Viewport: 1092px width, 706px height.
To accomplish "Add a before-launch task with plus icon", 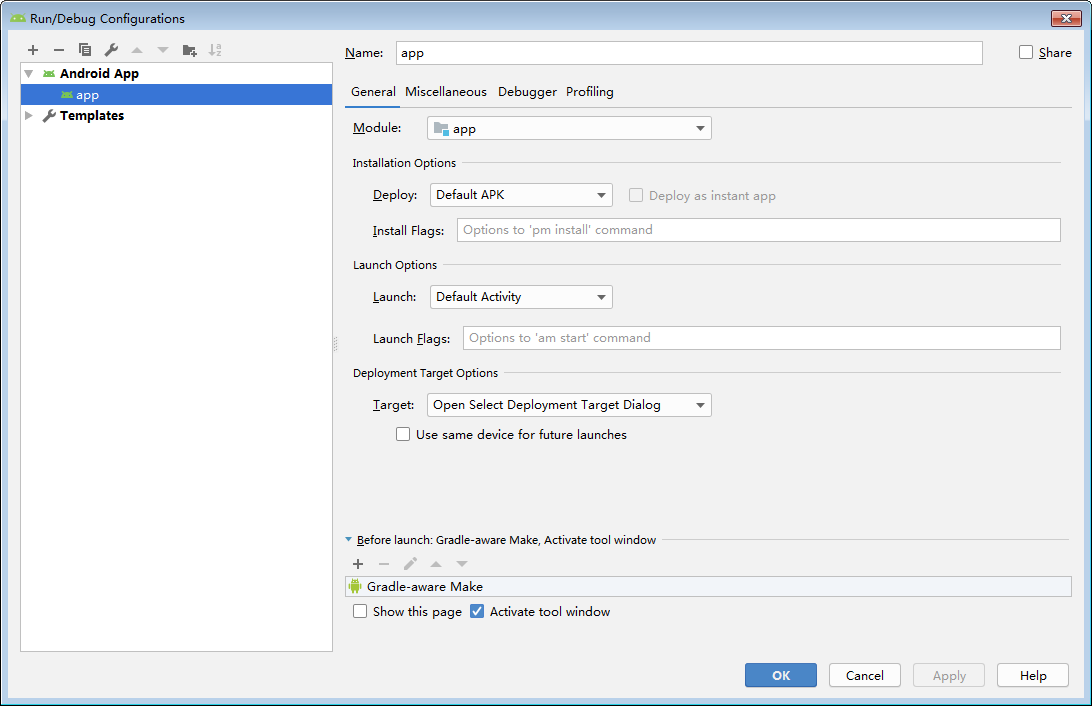I will pyautogui.click(x=358, y=564).
